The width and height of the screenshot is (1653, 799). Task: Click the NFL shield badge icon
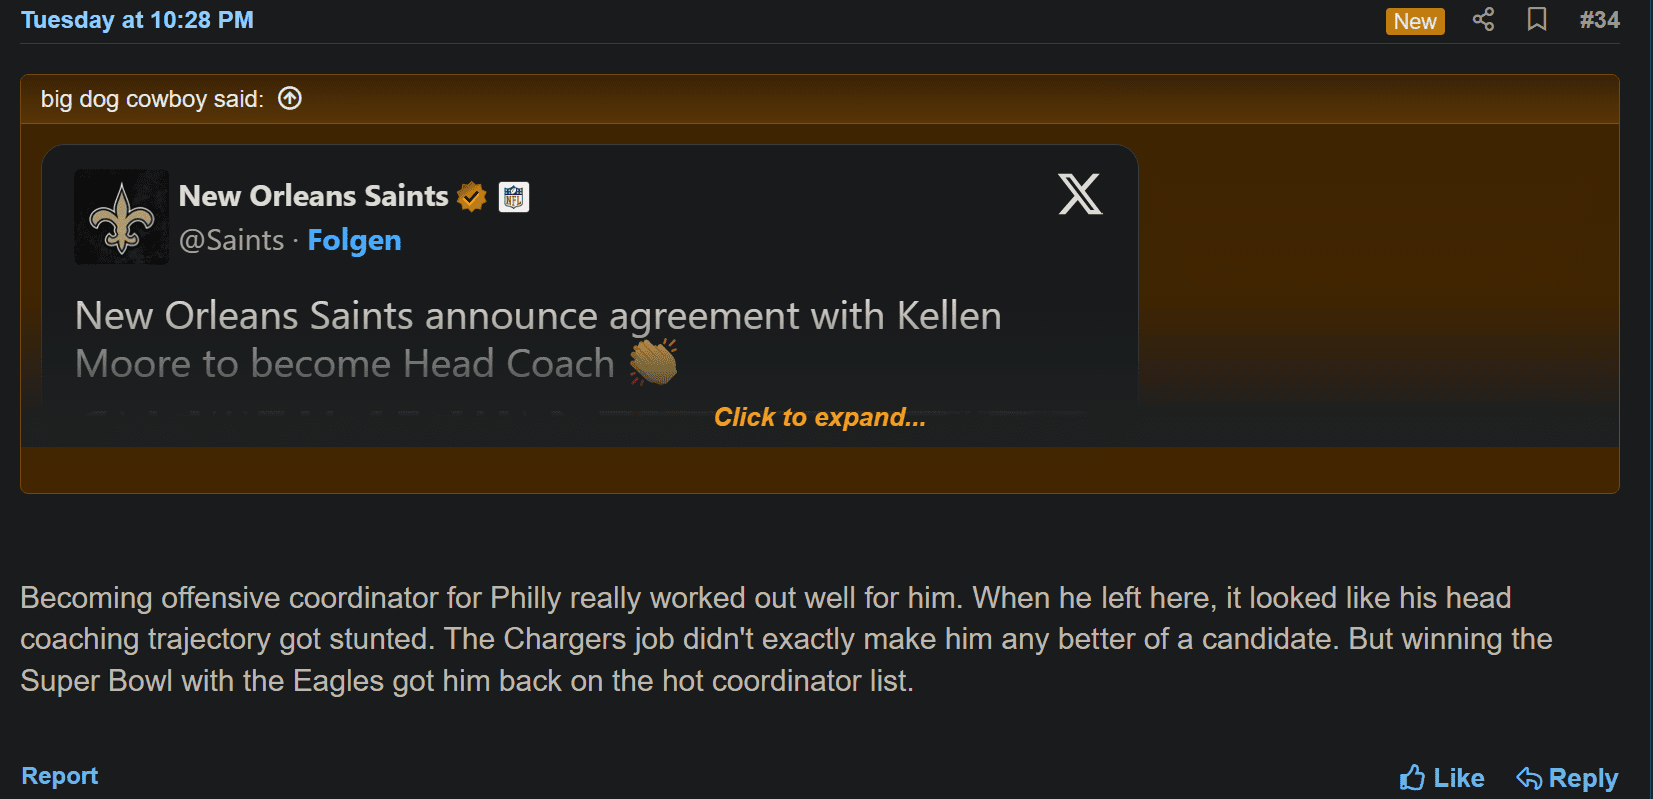[x=514, y=197]
